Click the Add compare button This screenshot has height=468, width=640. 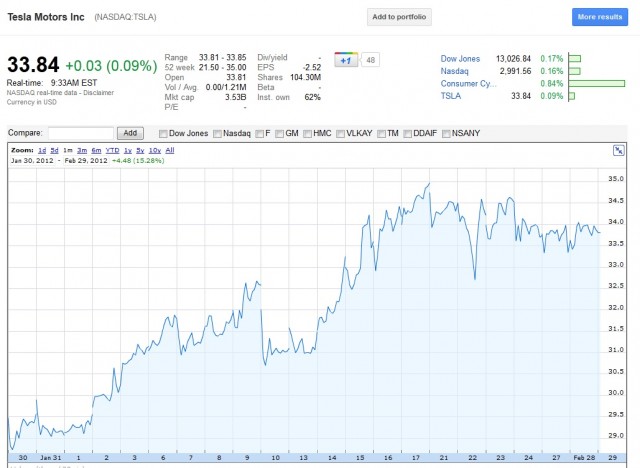(x=130, y=133)
